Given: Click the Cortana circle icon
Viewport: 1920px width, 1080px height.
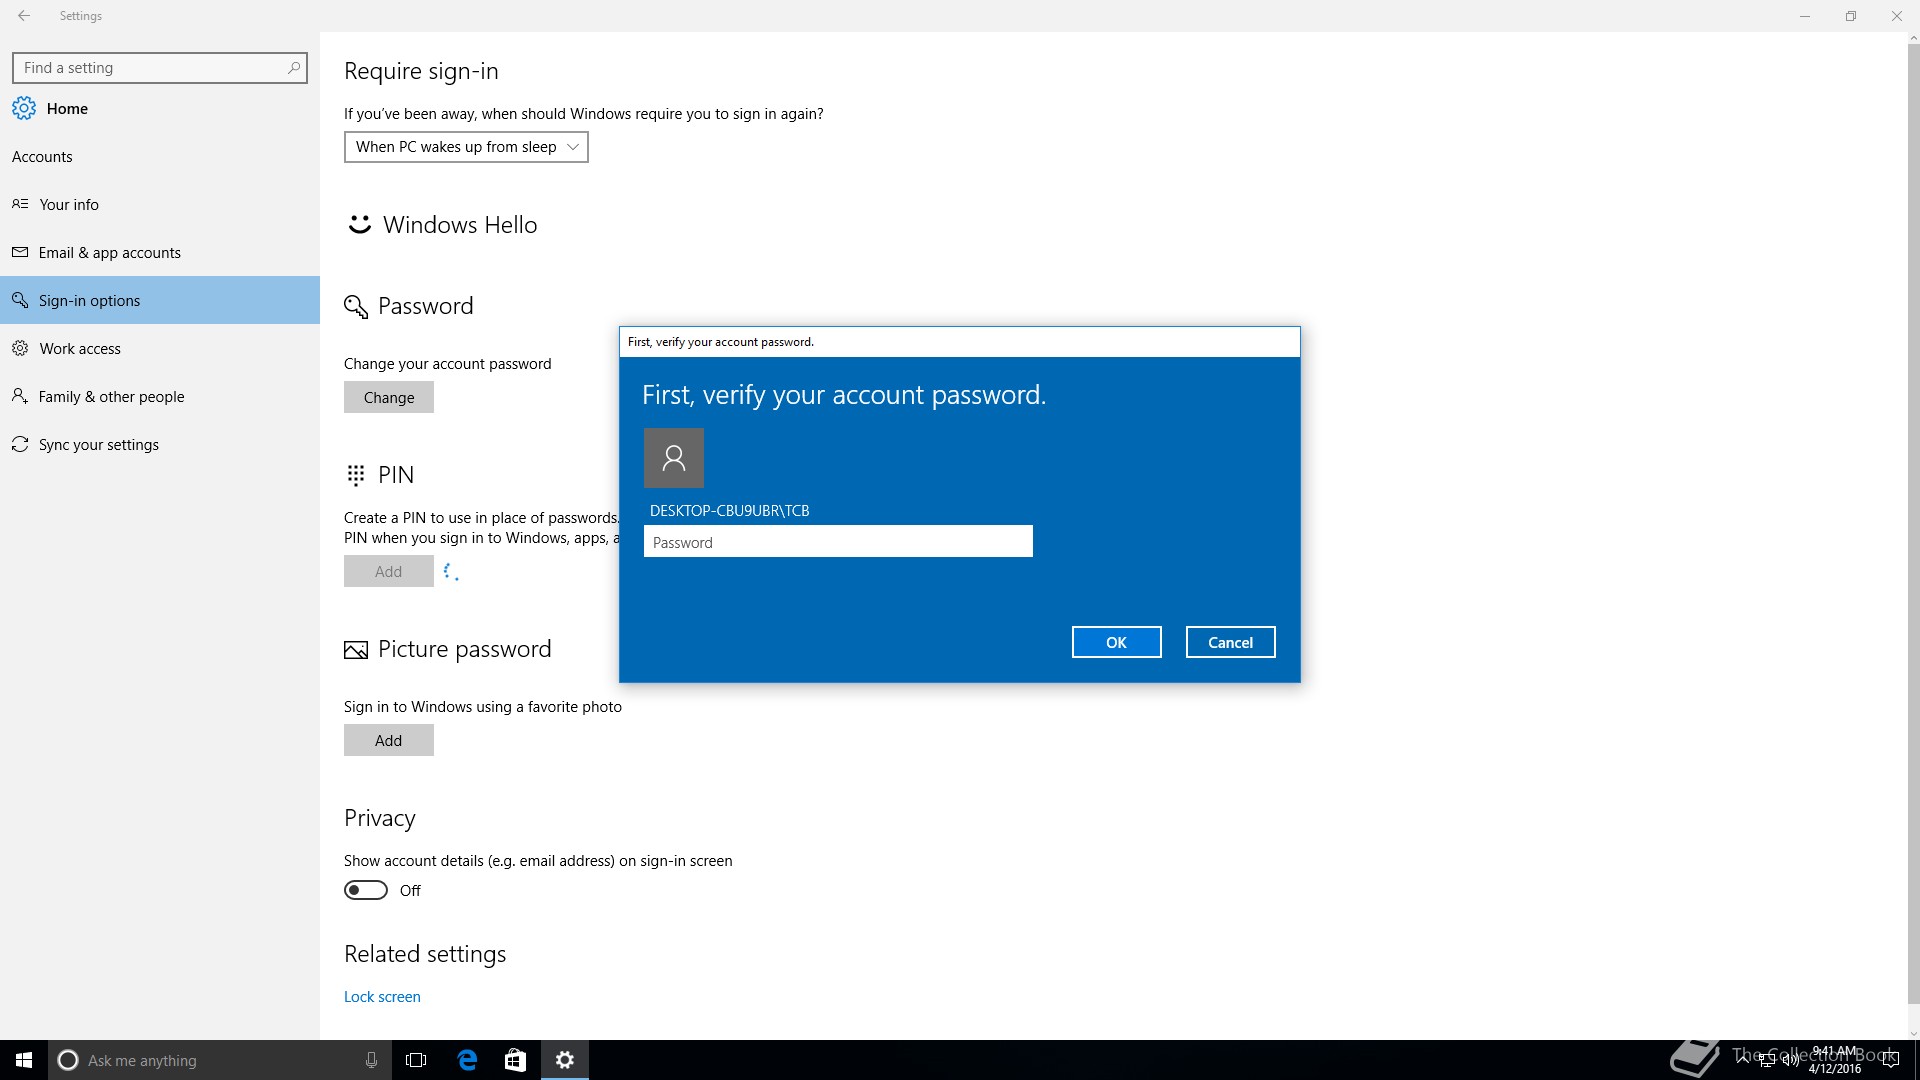Looking at the screenshot, I should [x=68, y=1060].
